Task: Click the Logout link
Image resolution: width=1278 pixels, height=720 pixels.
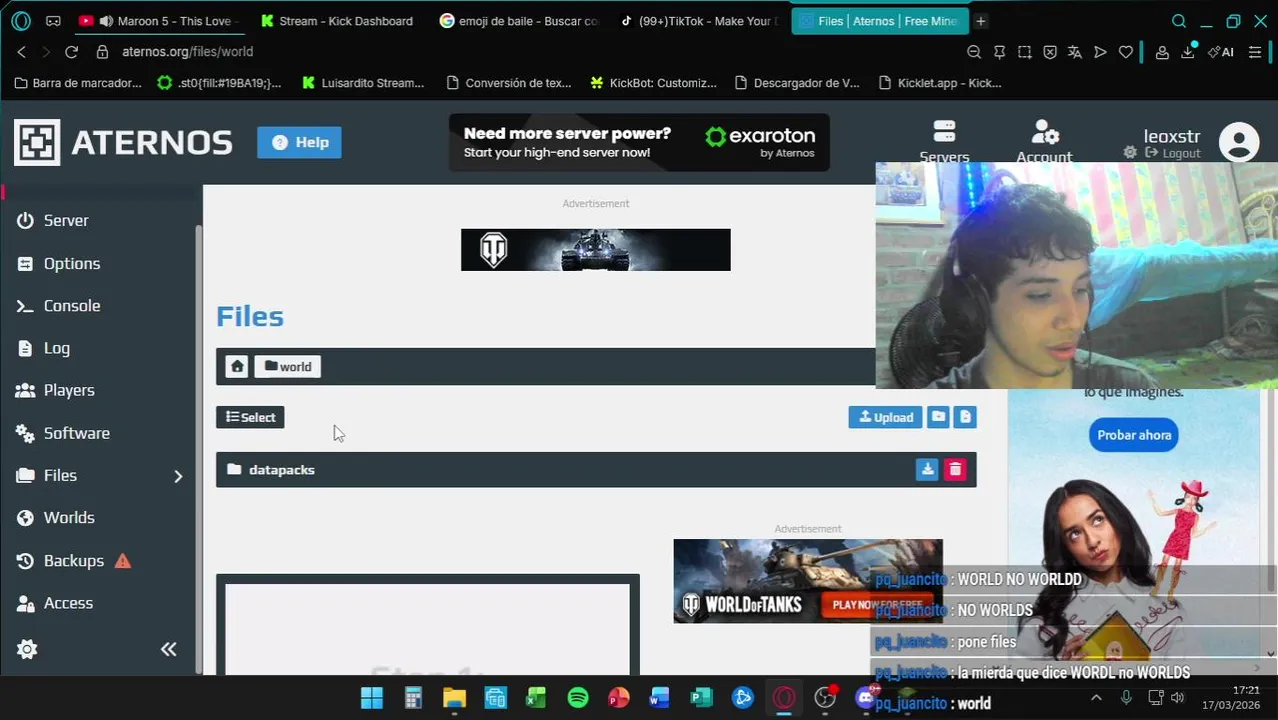Action: tap(1173, 153)
